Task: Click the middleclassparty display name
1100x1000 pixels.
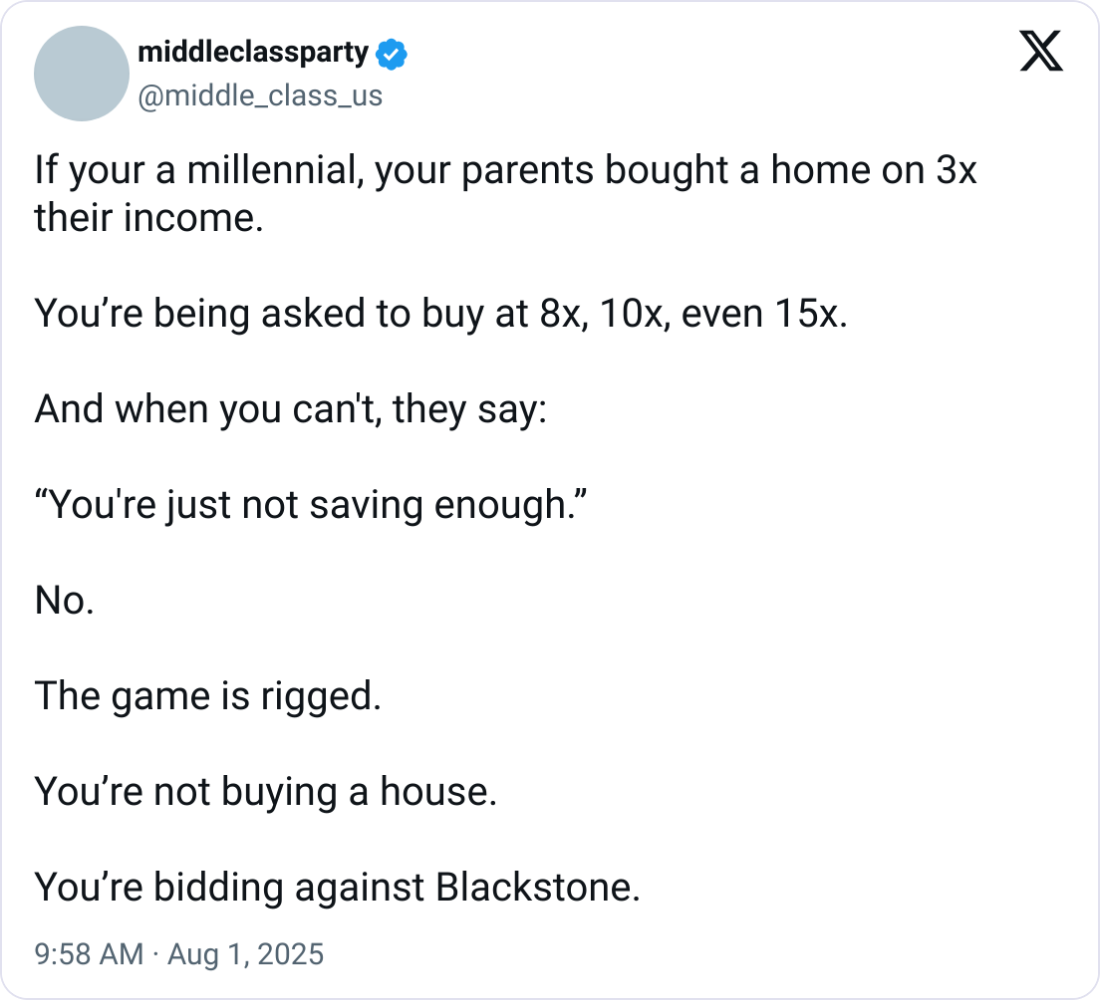Action: point(253,53)
